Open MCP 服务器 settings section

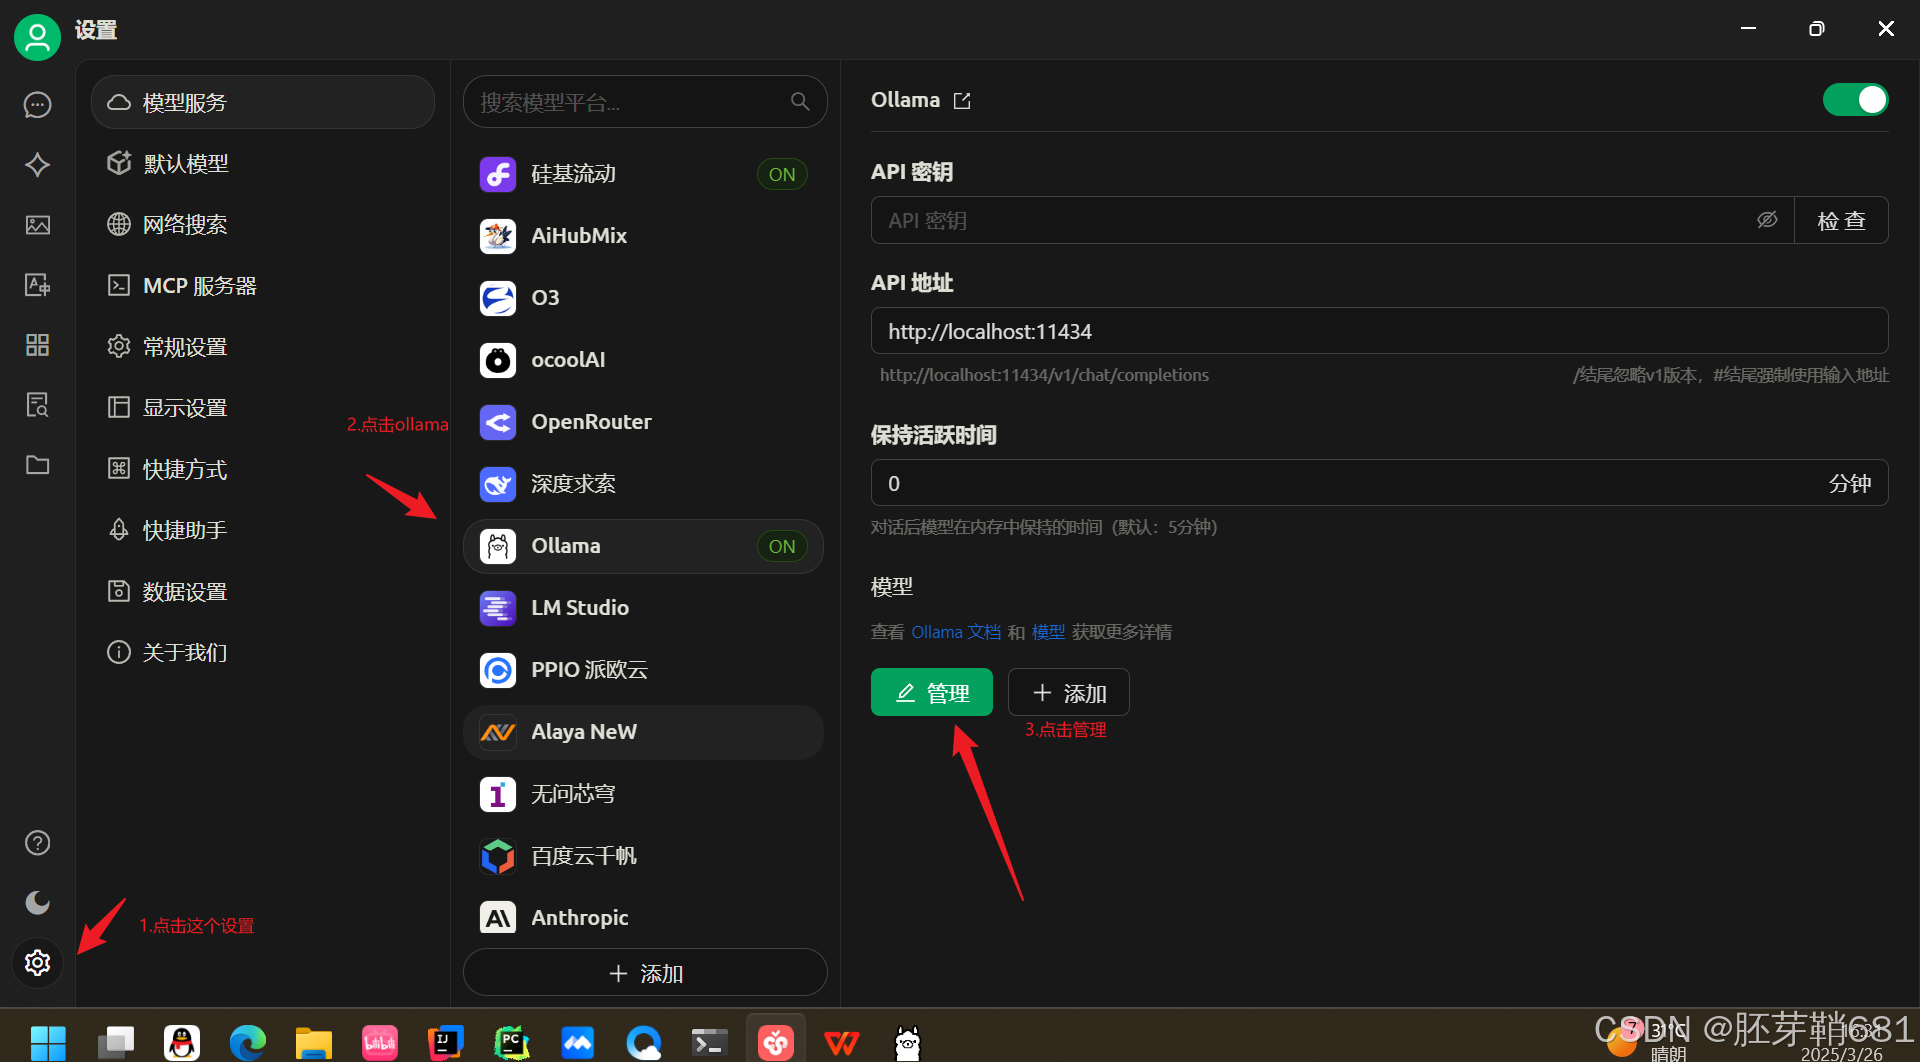tap(263, 286)
